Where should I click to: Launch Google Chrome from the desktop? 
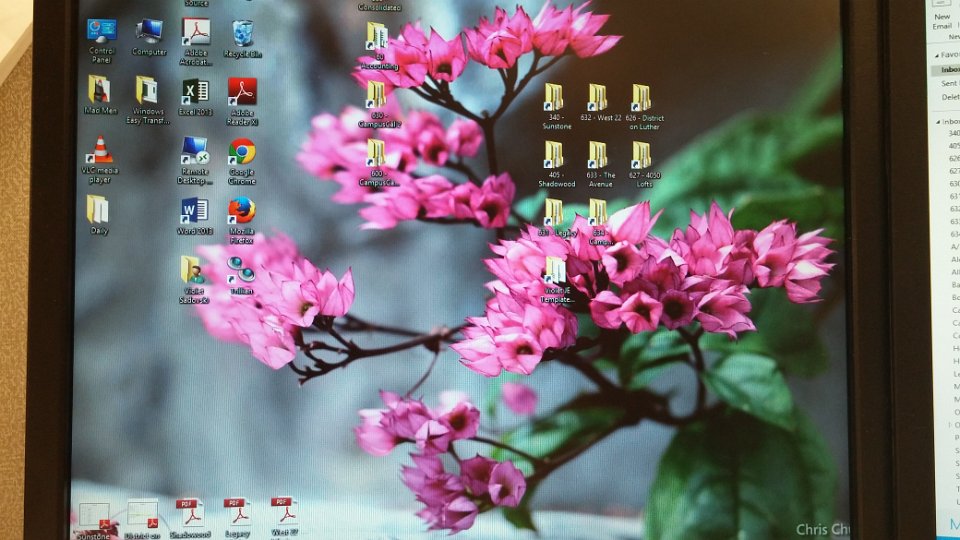pos(242,152)
